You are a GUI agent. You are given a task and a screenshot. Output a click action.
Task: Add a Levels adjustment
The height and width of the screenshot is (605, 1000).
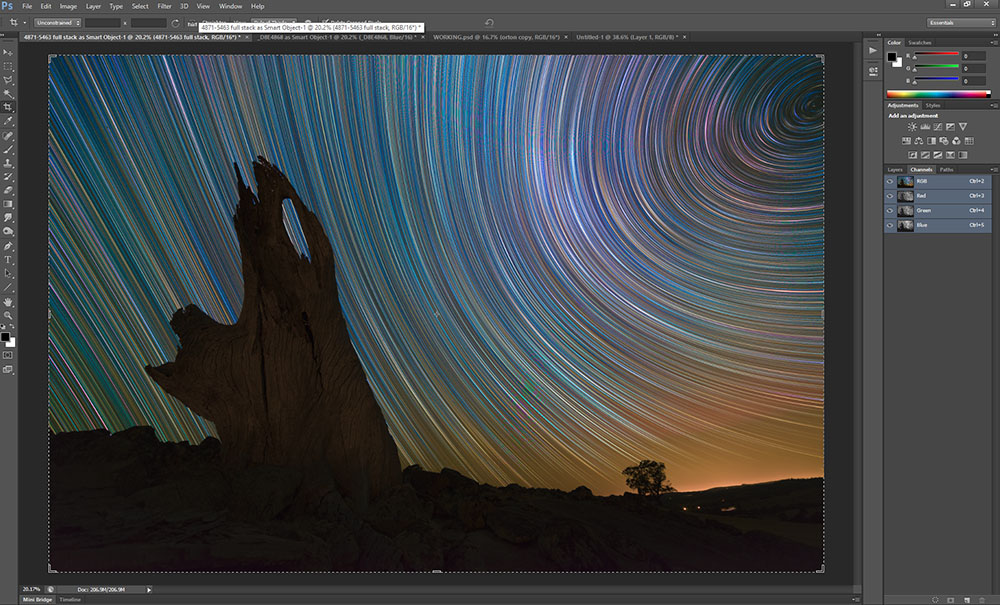pos(925,127)
